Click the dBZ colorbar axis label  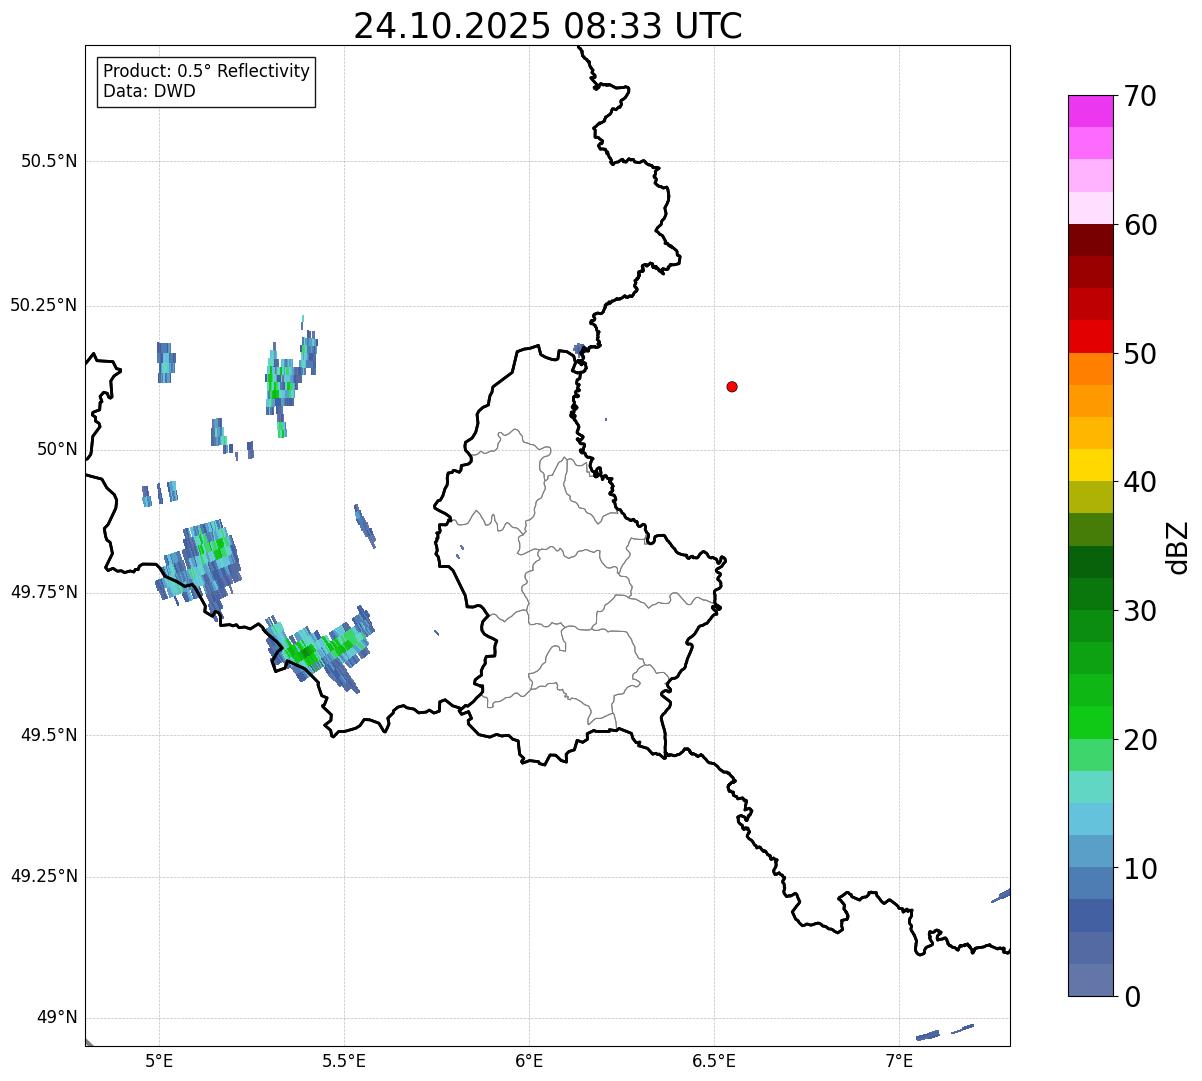tap(1178, 547)
